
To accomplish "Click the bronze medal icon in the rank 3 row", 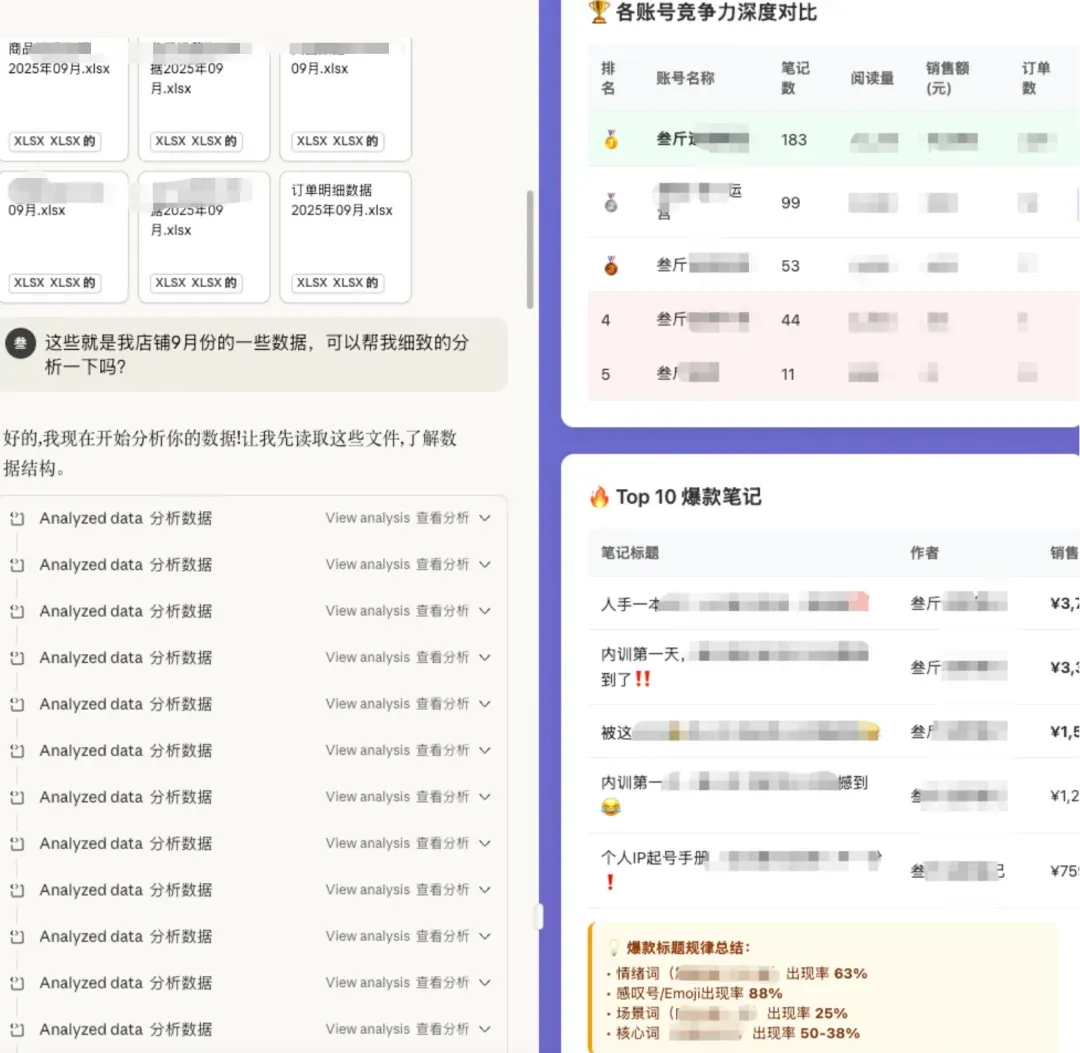I will click(x=612, y=265).
